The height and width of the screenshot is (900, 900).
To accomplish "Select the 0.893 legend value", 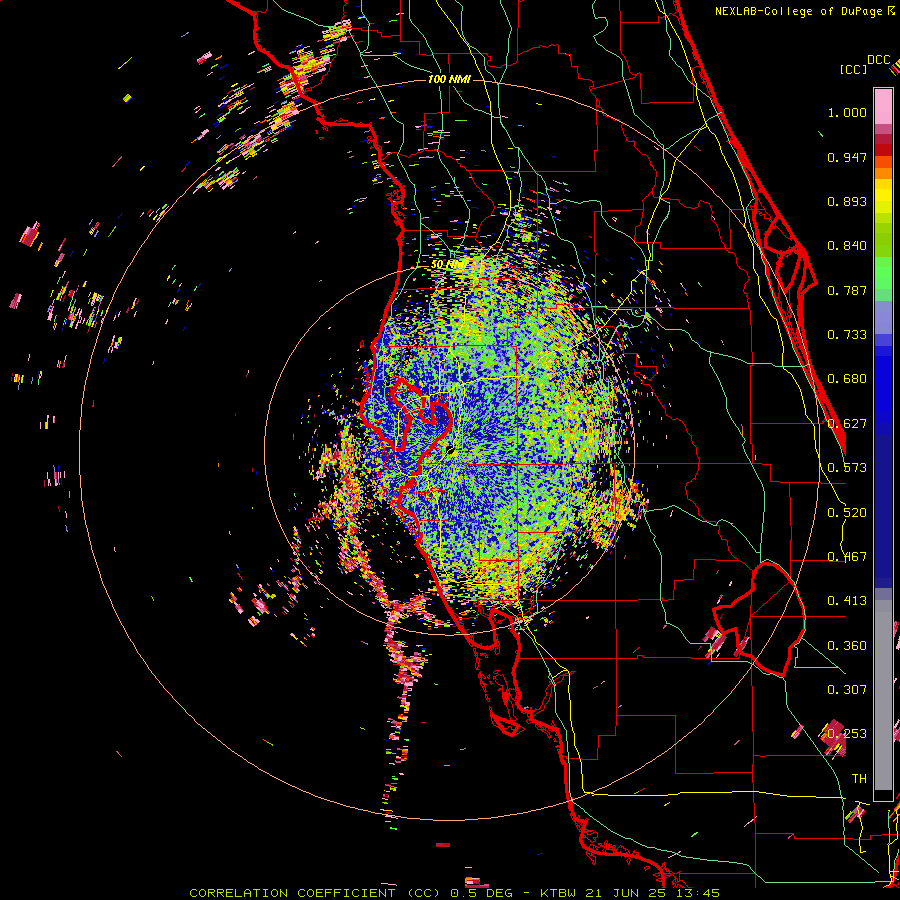I will tap(847, 201).
